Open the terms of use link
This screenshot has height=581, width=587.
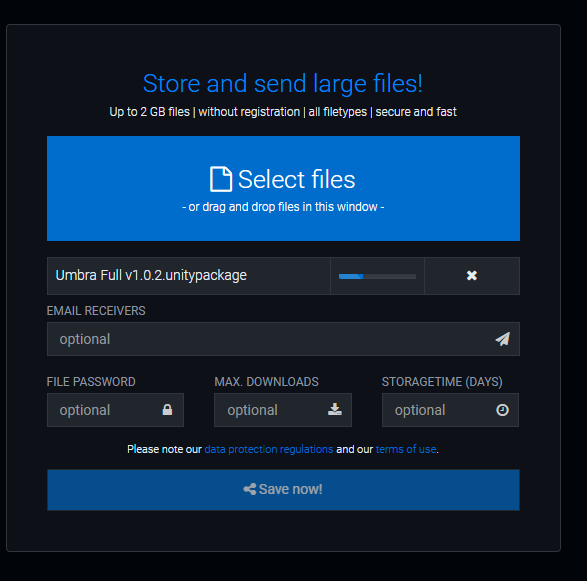(x=406, y=449)
